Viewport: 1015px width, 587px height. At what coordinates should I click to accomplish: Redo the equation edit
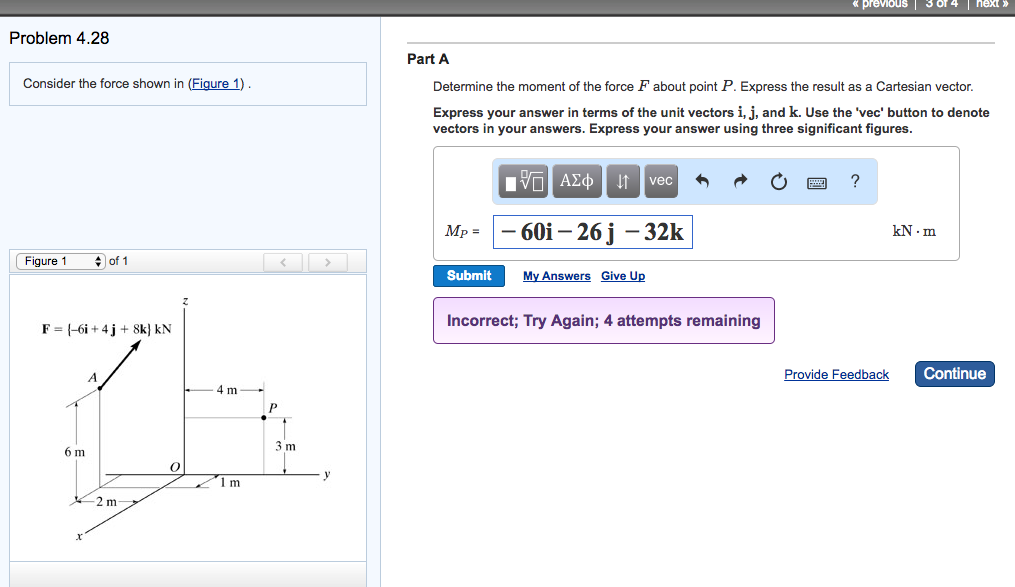[742, 181]
